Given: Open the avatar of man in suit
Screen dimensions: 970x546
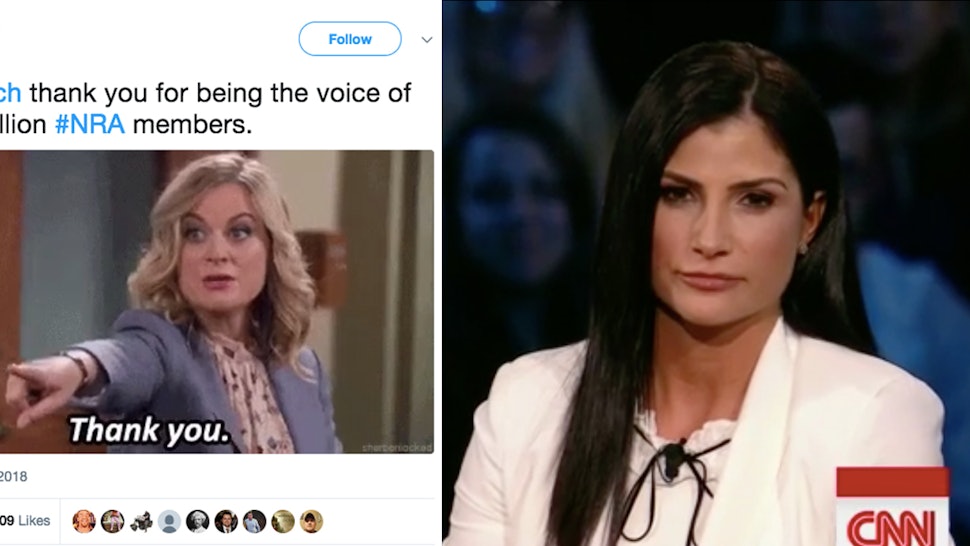Looking at the screenshot, I should (226, 521).
